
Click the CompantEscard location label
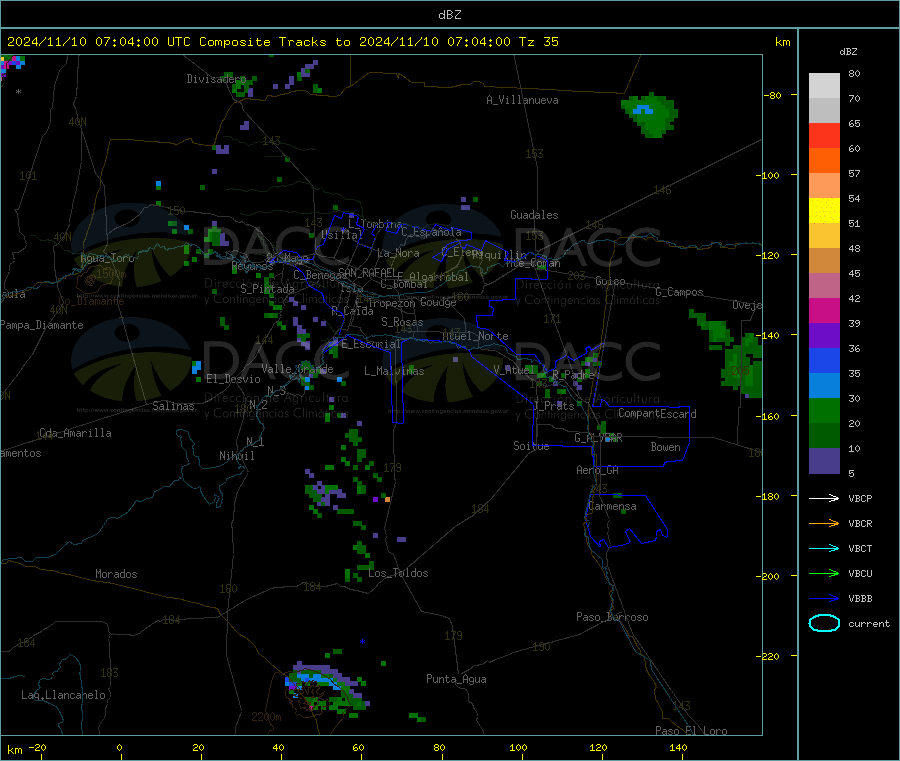(x=657, y=414)
